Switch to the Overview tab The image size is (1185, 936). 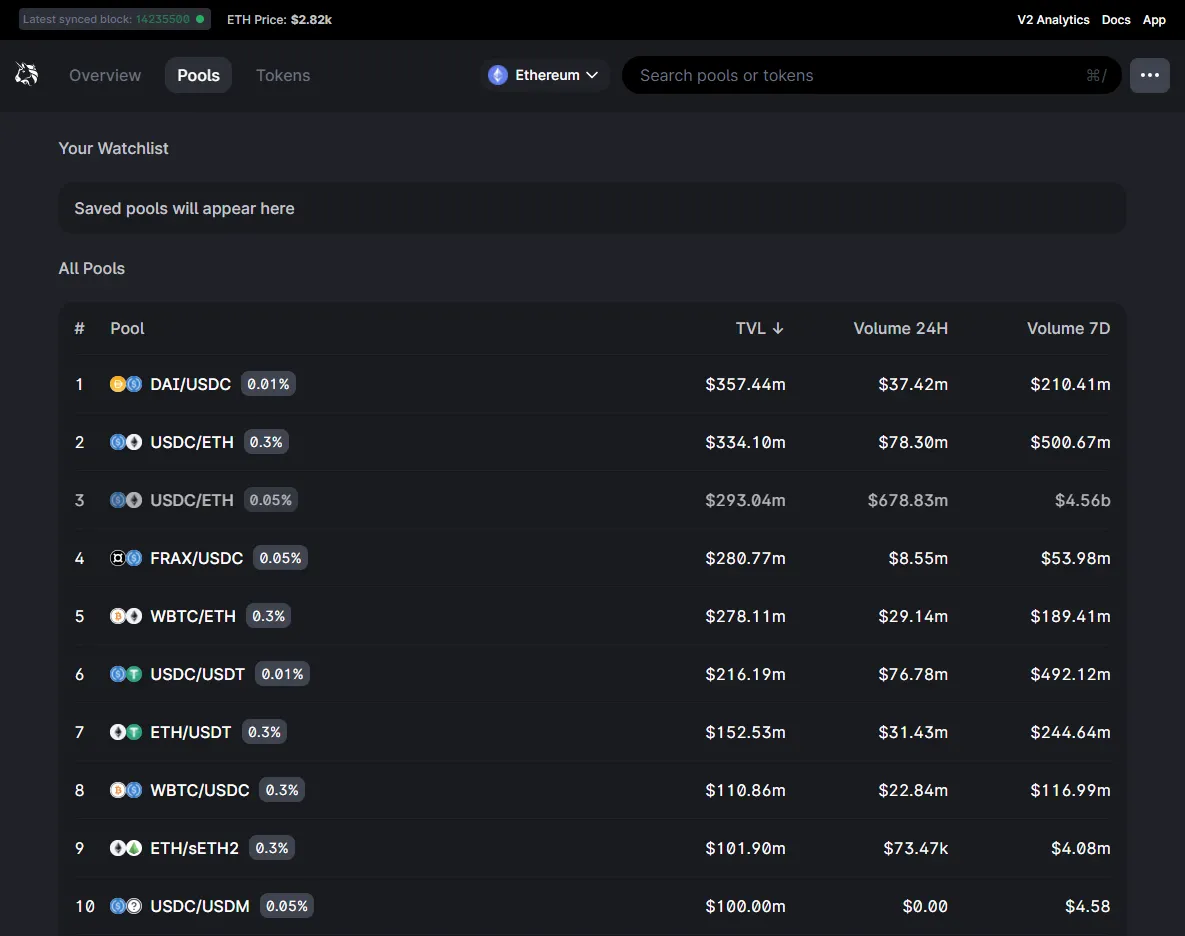pos(105,75)
